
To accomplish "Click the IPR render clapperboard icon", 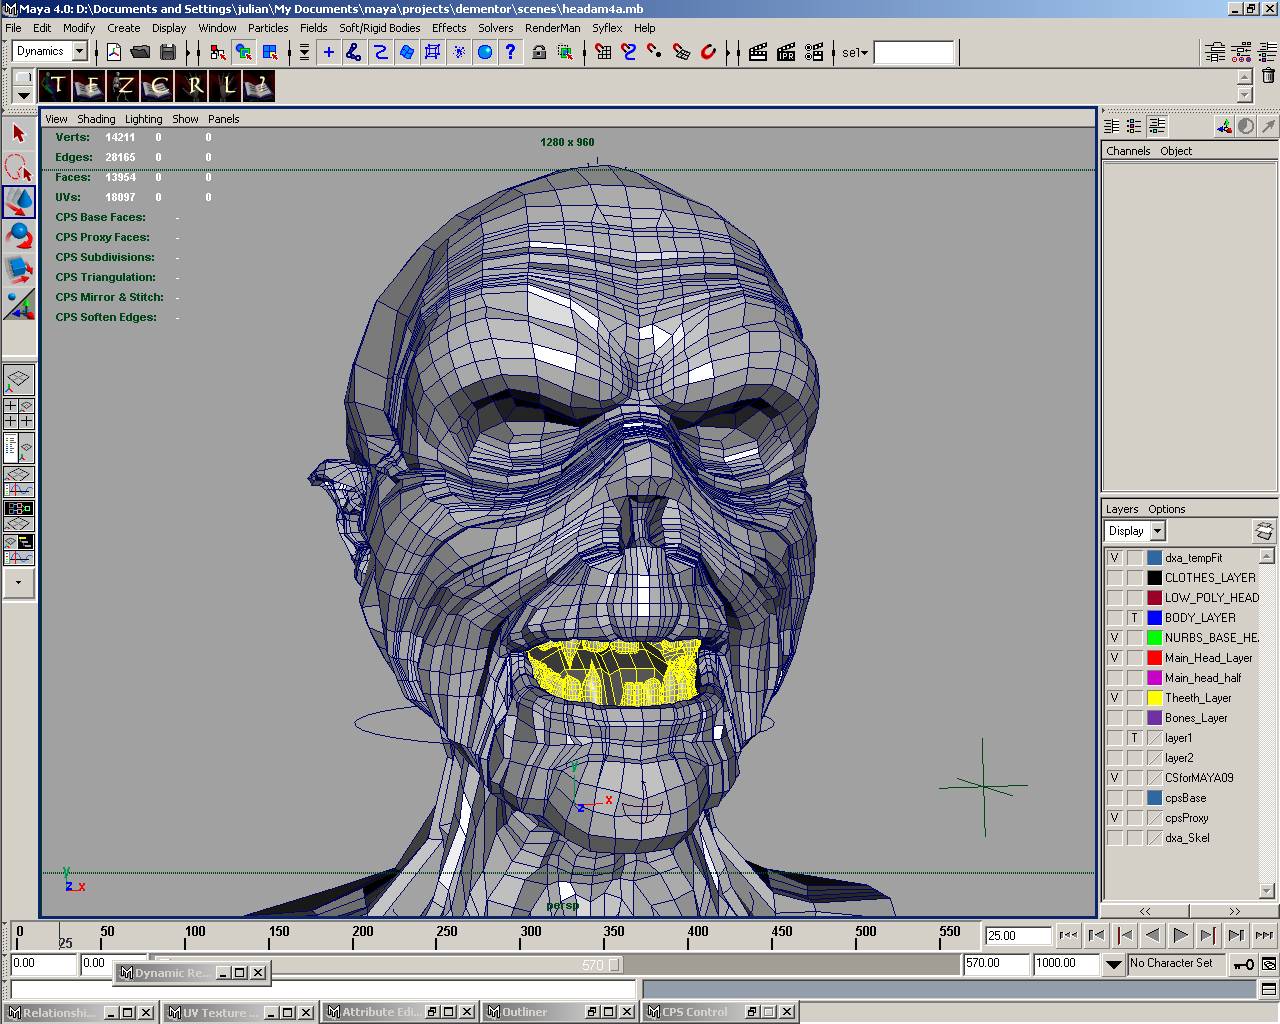I will click(x=786, y=52).
